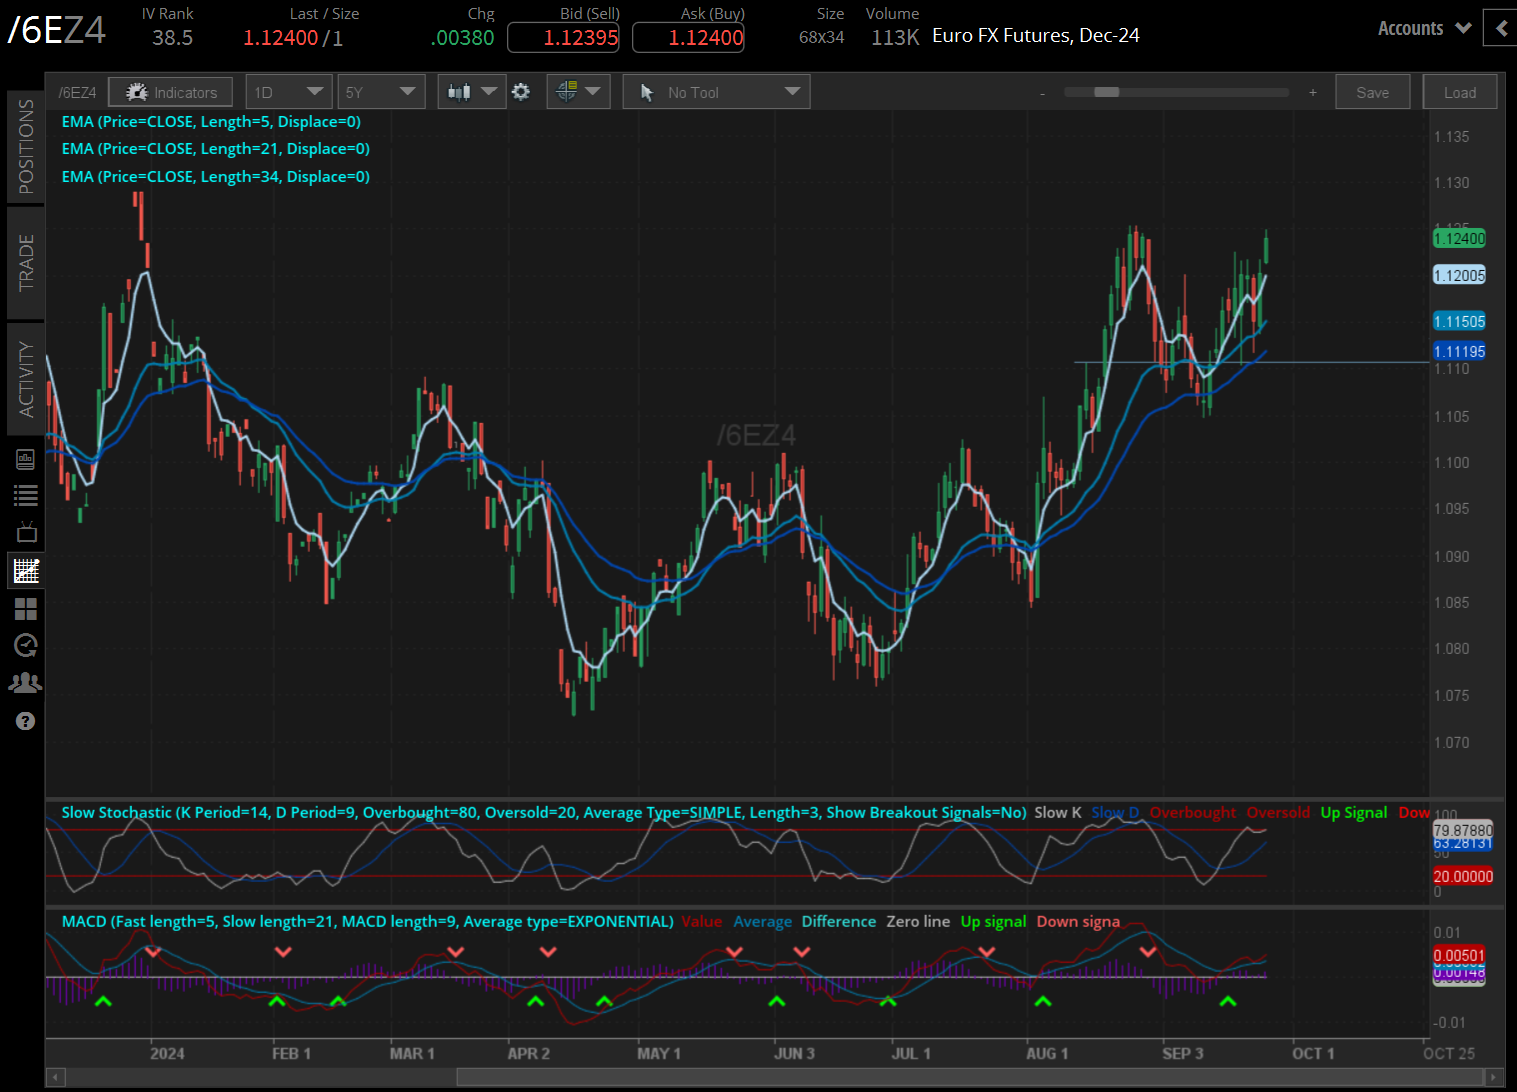Open the four-square dashboard icon
Screen dimensions: 1517x1092
pos(26,608)
